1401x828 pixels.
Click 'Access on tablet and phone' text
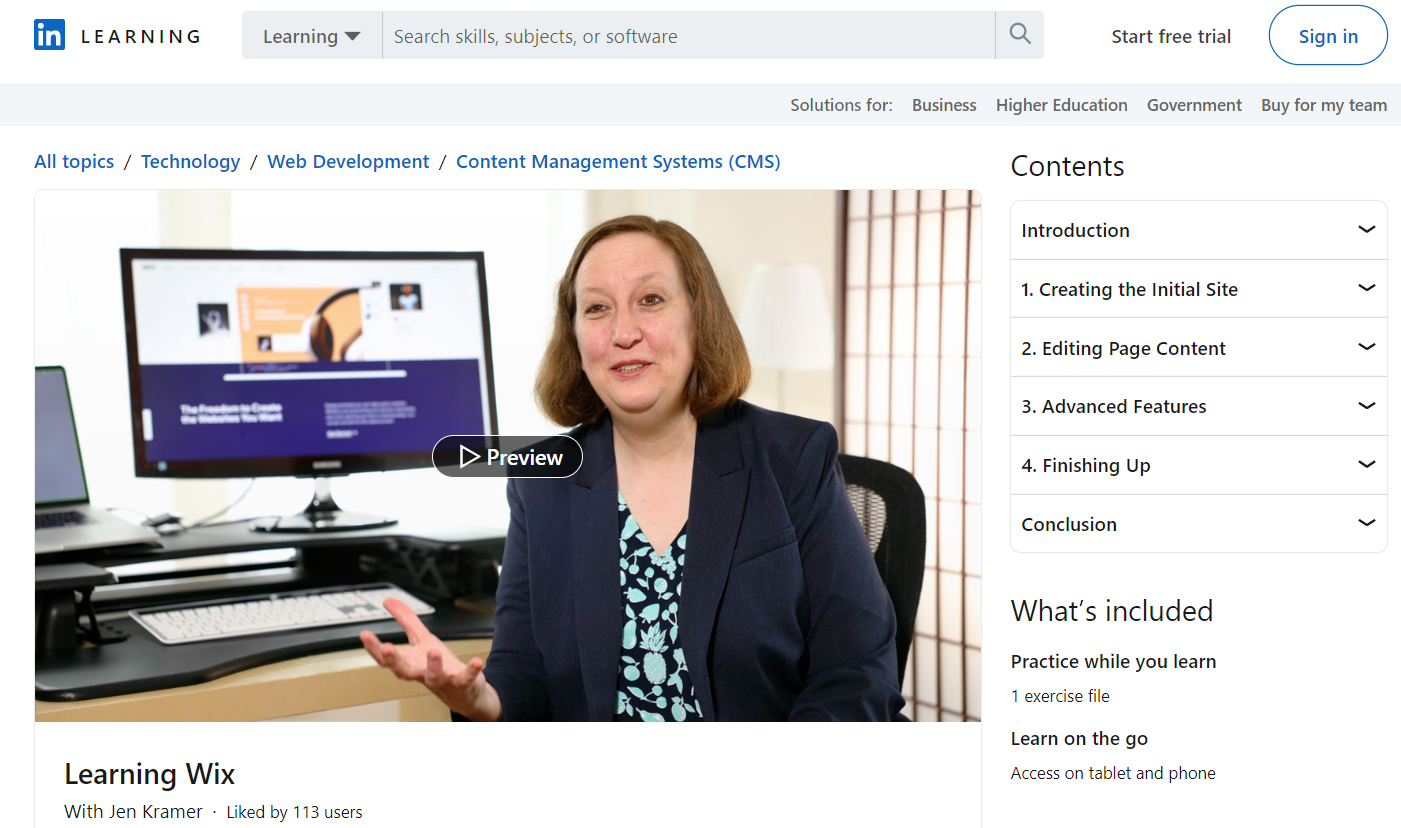tap(1113, 773)
